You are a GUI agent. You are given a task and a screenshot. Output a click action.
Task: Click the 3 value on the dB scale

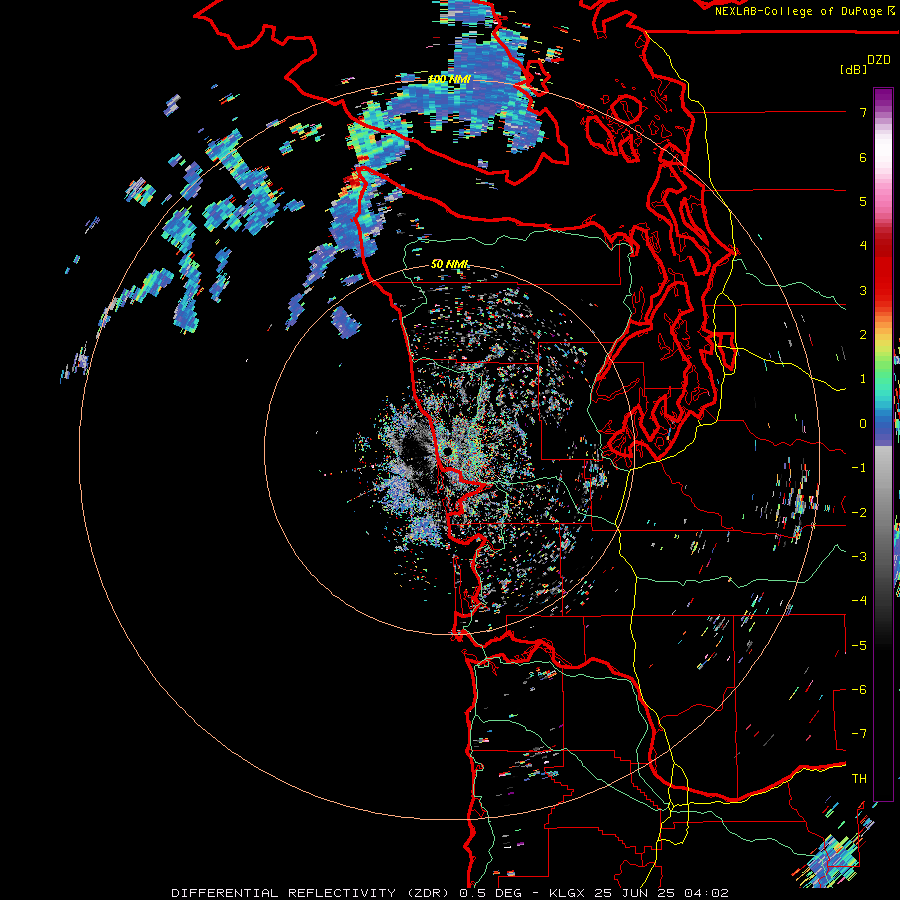click(x=863, y=290)
